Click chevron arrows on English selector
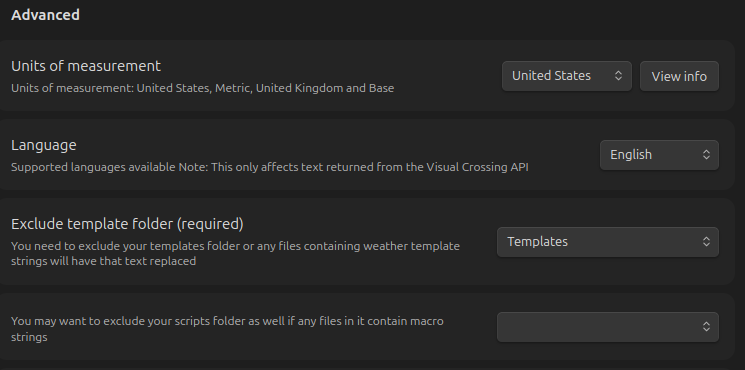The width and height of the screenshot is (745, 370). click(706, 155)
